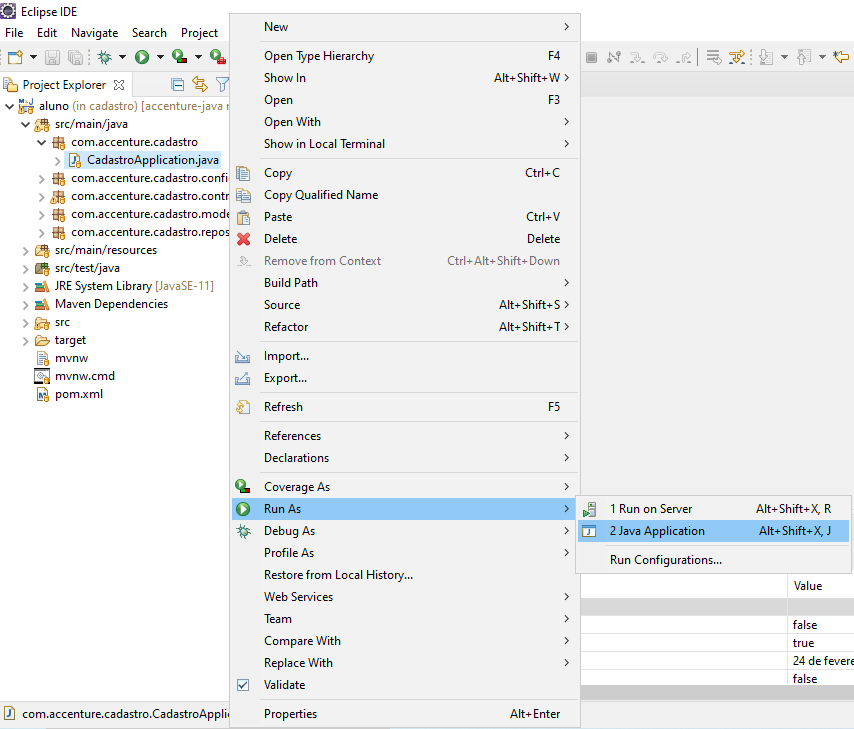Screen dimensions: 854x729
Task: Choose 1 Run on Server from submenu
Action: [713, 509]
